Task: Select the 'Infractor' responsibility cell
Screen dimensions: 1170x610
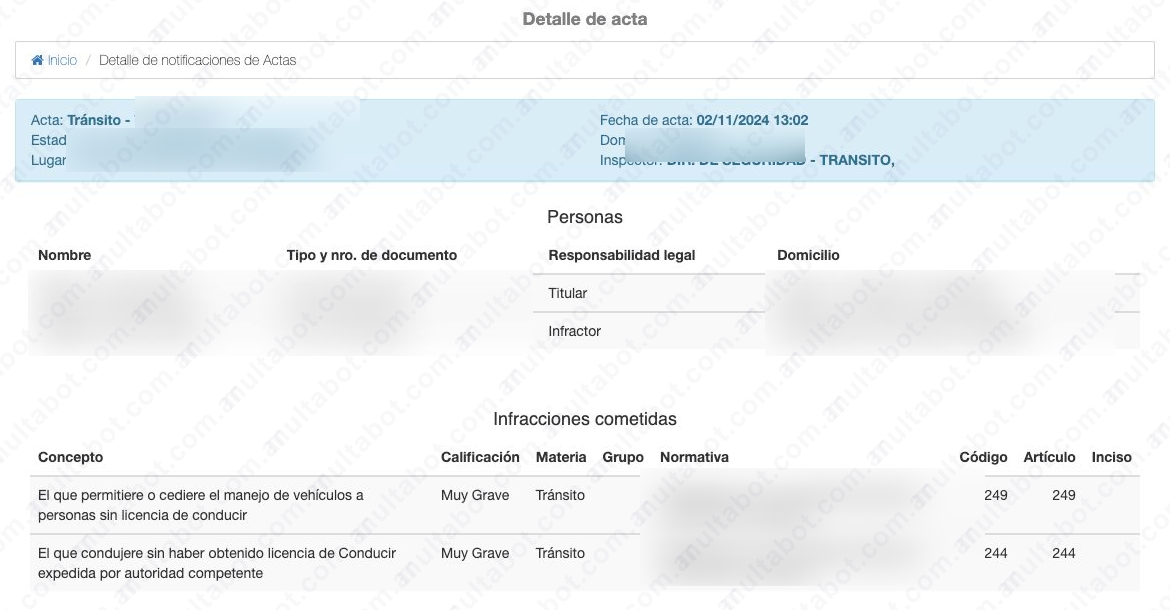Action: (x=575, y=331)
